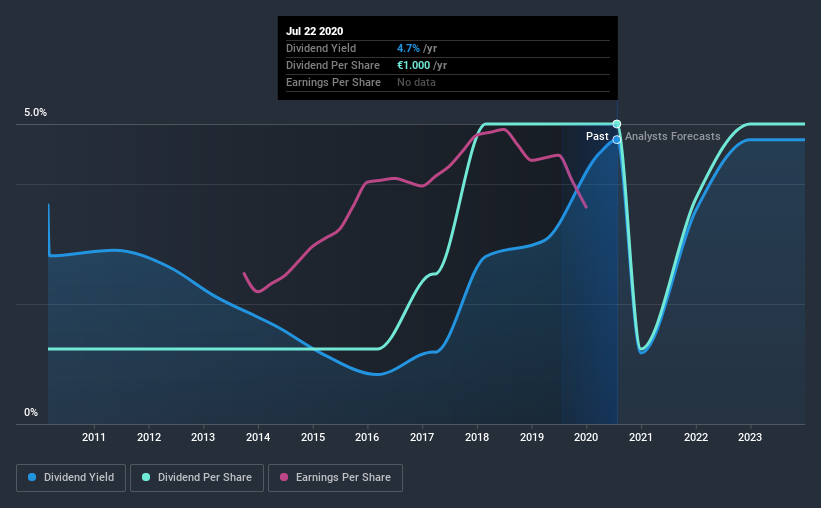The width and height of the screenshot is (821, 508).
Task: Click the teal data point marker at Jul 2020
Action: [617, 124]
